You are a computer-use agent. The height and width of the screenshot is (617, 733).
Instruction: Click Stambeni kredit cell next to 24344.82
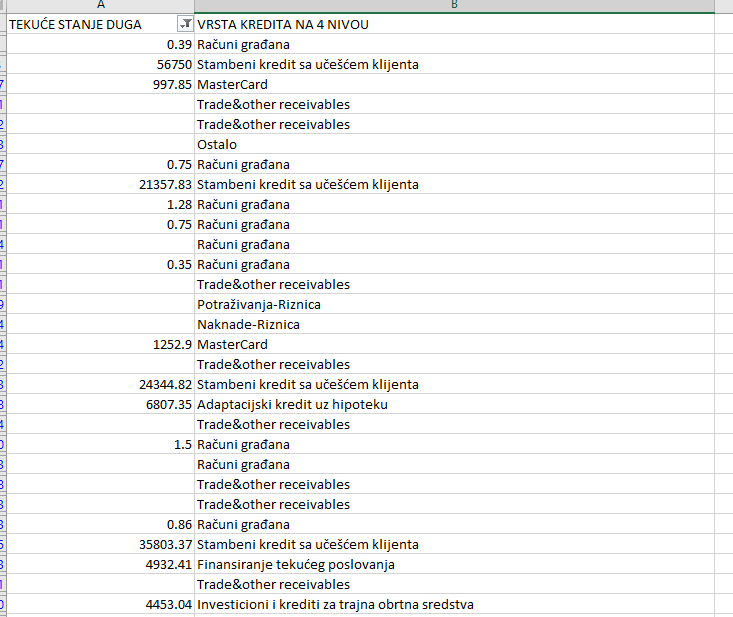pyautogui.click(x=454, y=384)
